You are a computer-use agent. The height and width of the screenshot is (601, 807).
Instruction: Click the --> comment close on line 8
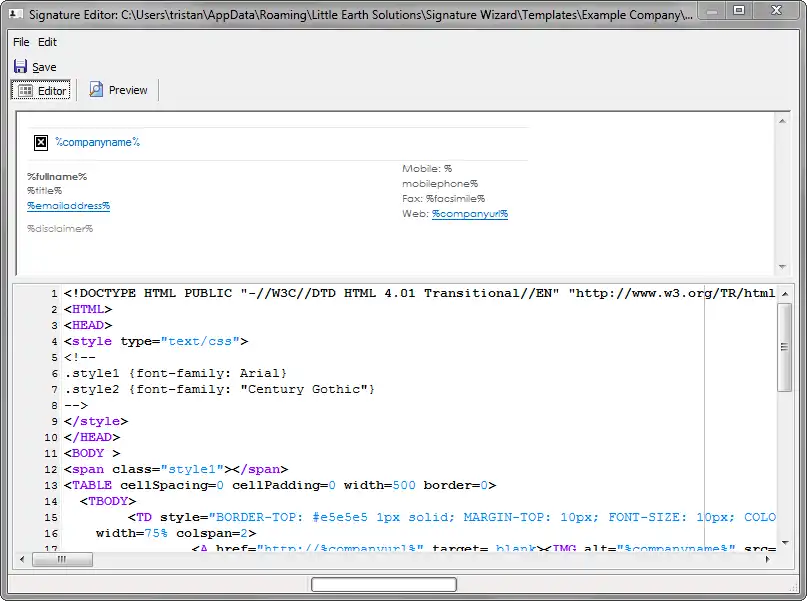(x=76, y=405)
